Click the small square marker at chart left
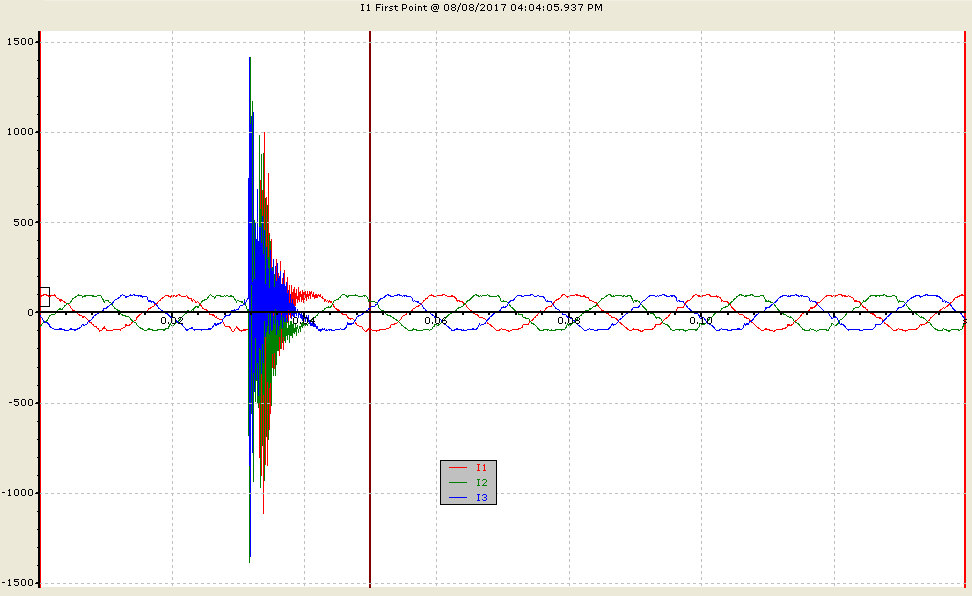 tap(44, 297)
